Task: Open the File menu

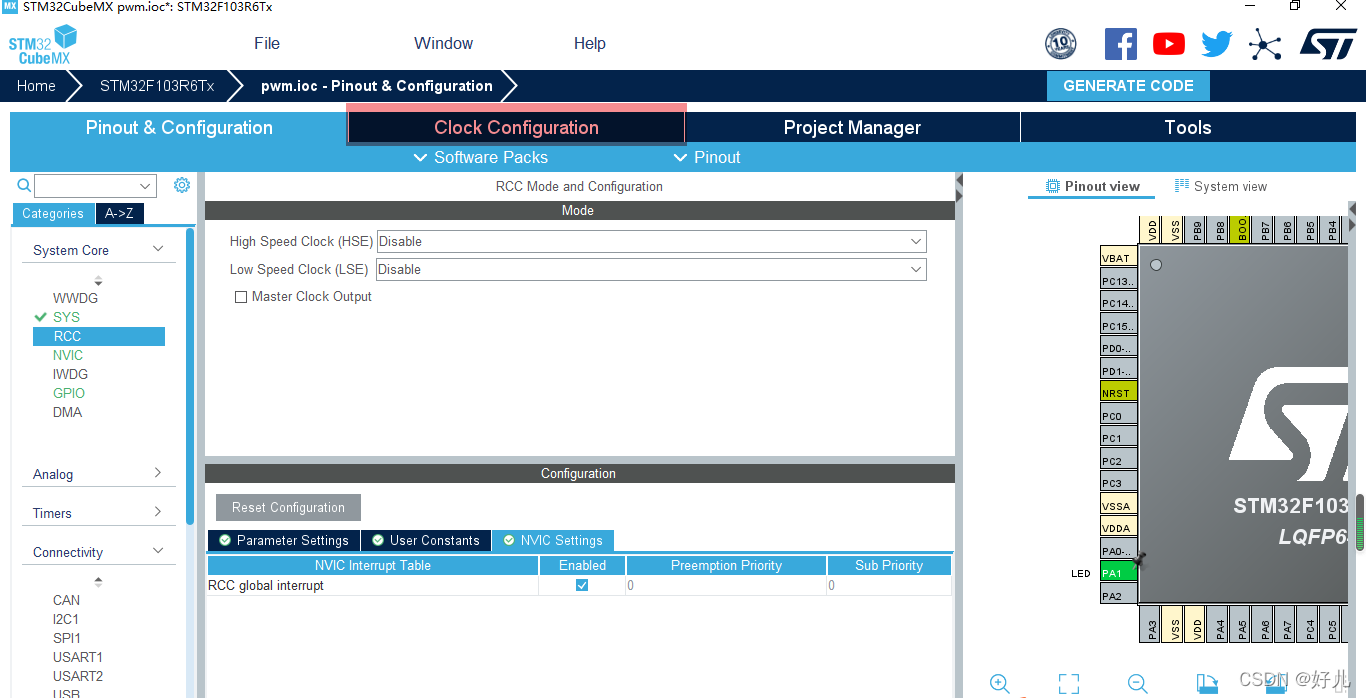Action: click(267, 43)
